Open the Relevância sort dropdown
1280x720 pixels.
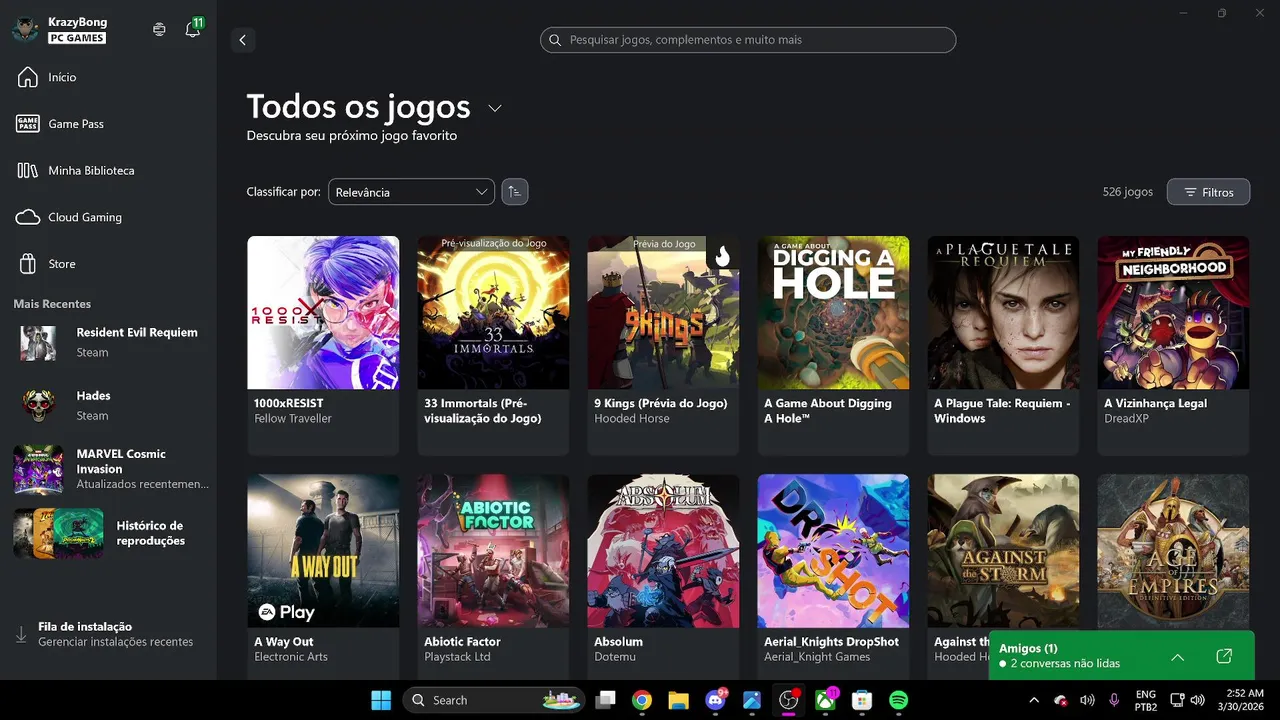point(411,192)
